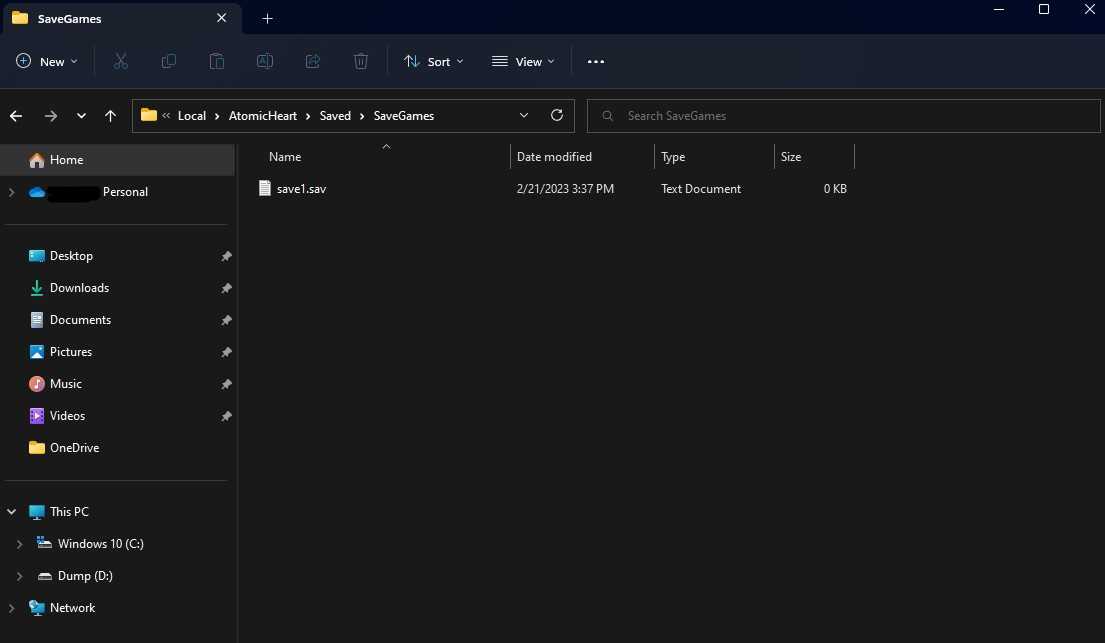Click the pin icon beside Music
Screen dimensions: 1105x643
(226, 384)
